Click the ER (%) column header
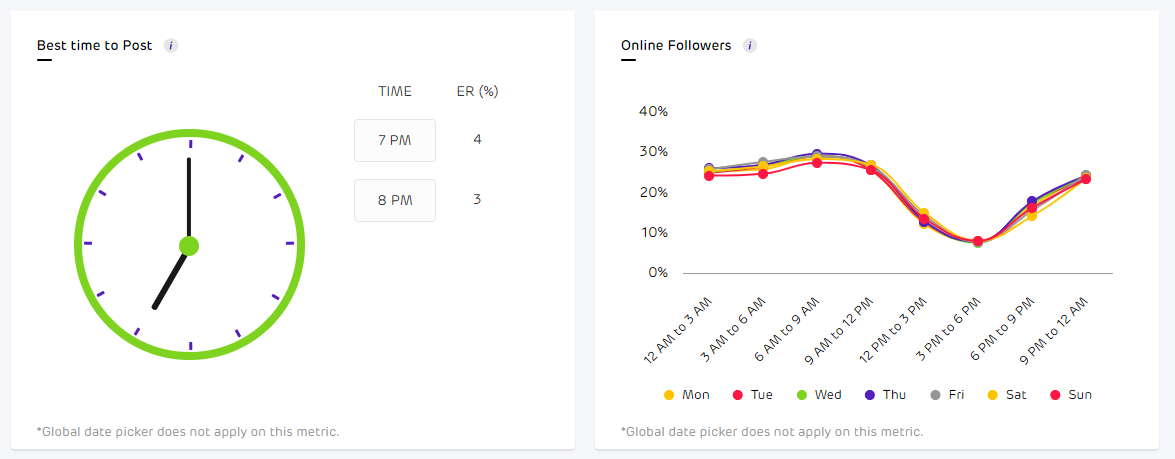The image size is (1175, 459). point(477,91)
